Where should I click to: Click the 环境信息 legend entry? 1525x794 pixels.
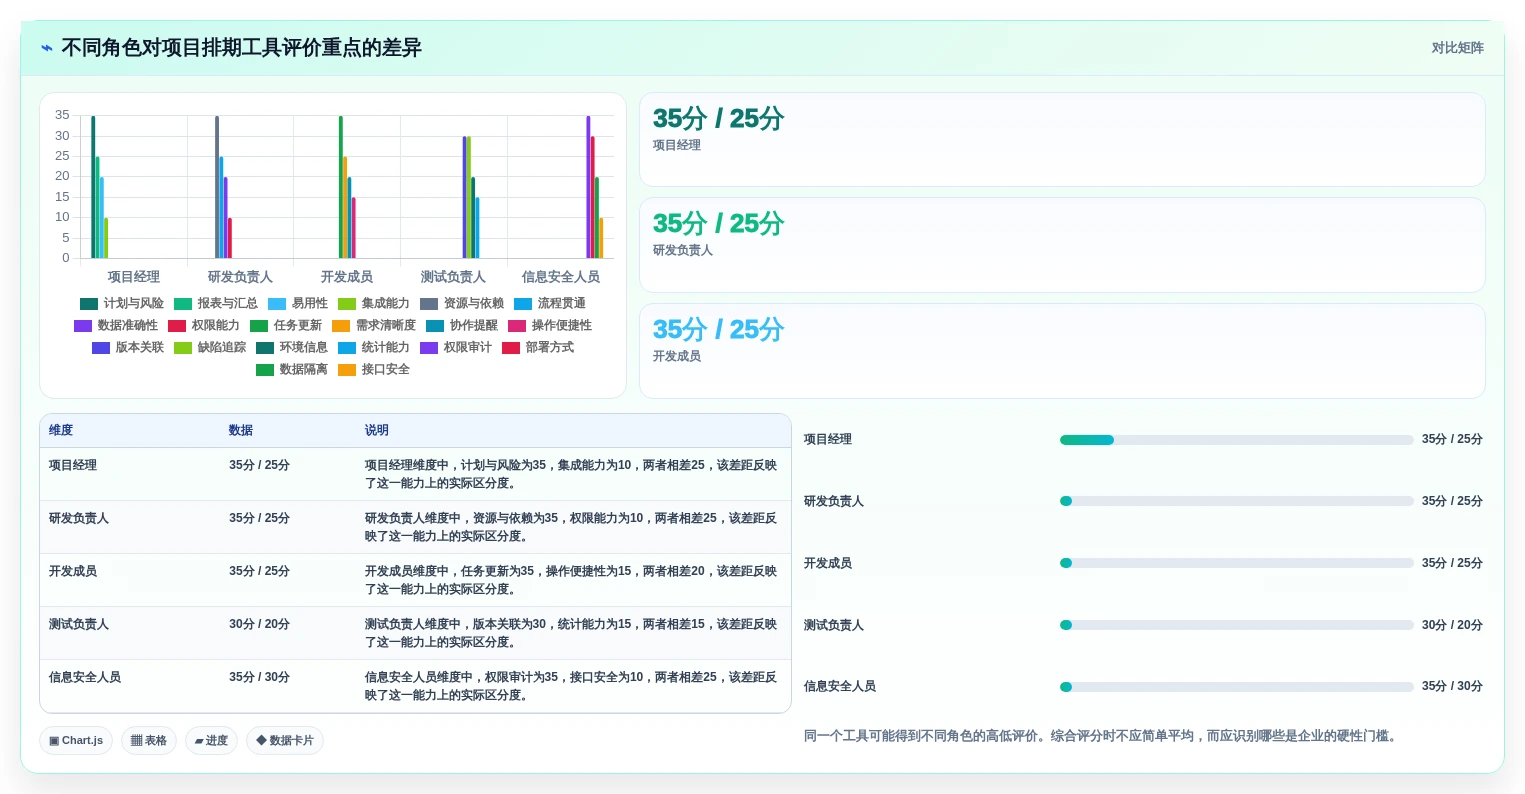[x=292, y=348]
